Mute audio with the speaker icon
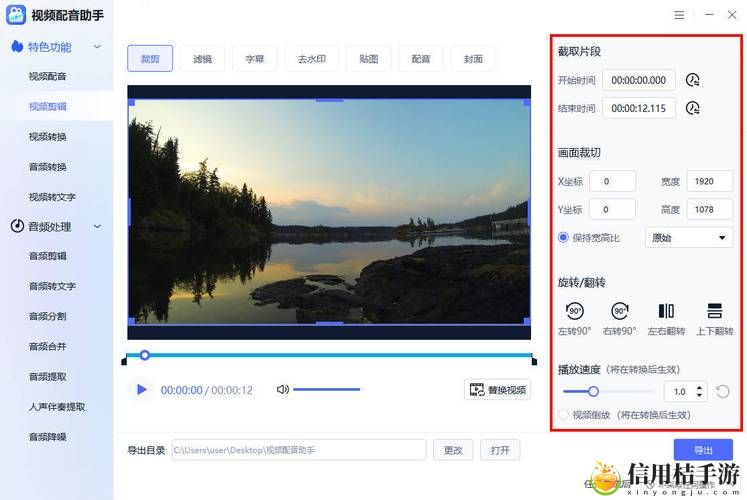747x500 pixels. [x=283, y=390]
